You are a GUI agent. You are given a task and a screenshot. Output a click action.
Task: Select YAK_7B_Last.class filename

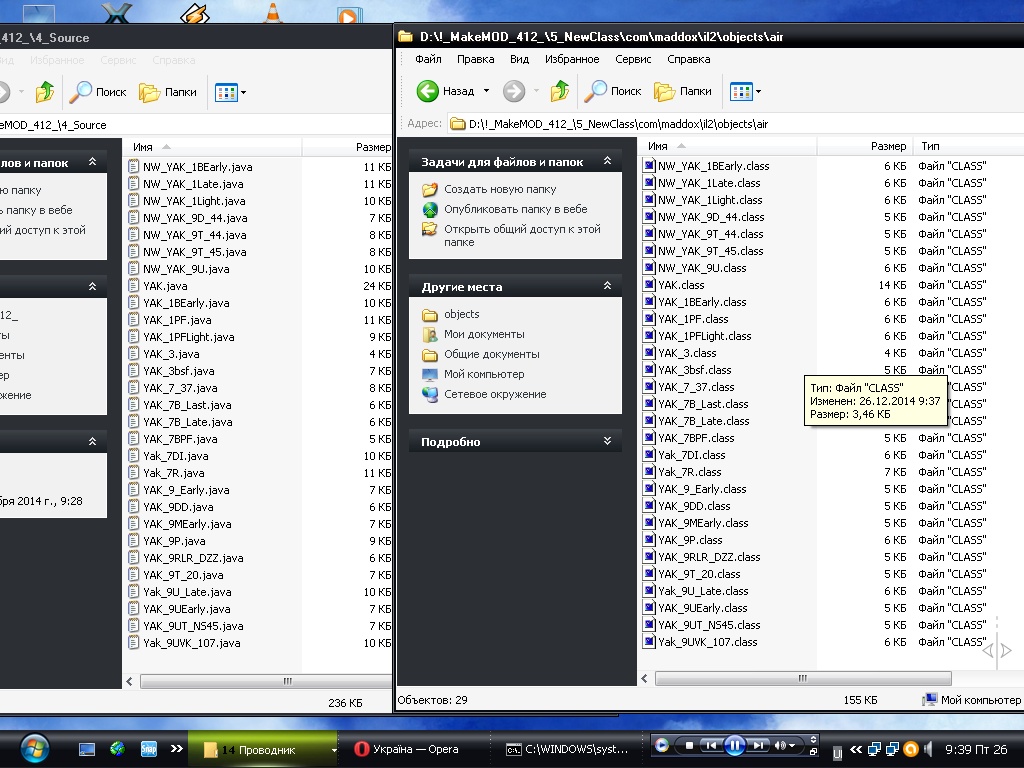coord(703,404)
